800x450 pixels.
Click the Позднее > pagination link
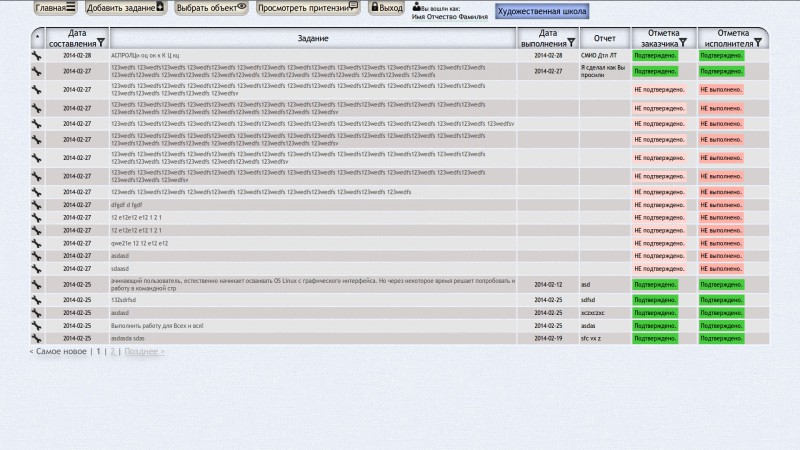click(x=144, y=352)
